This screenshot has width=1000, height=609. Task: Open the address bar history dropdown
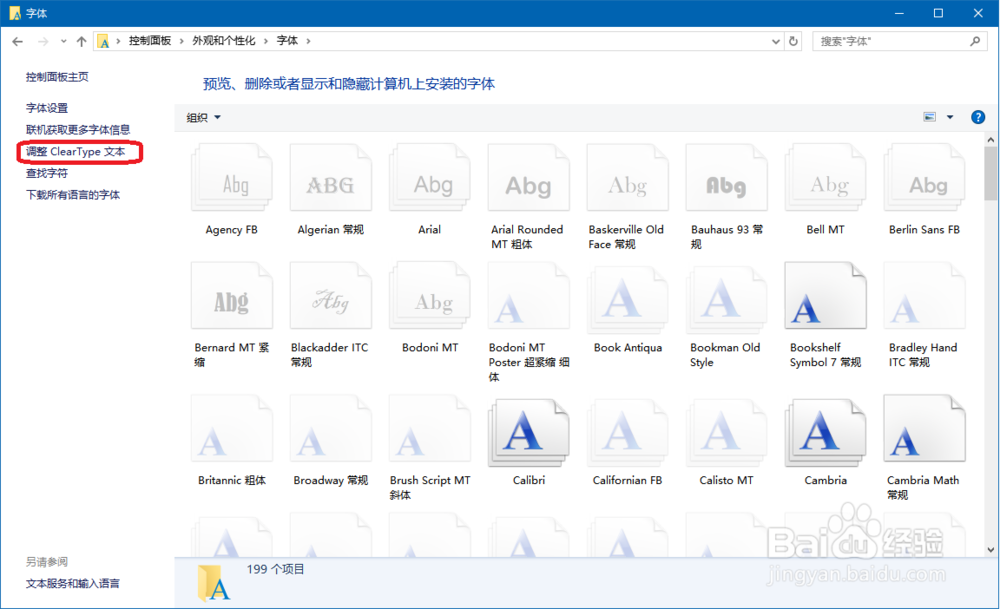click(776, 41)
